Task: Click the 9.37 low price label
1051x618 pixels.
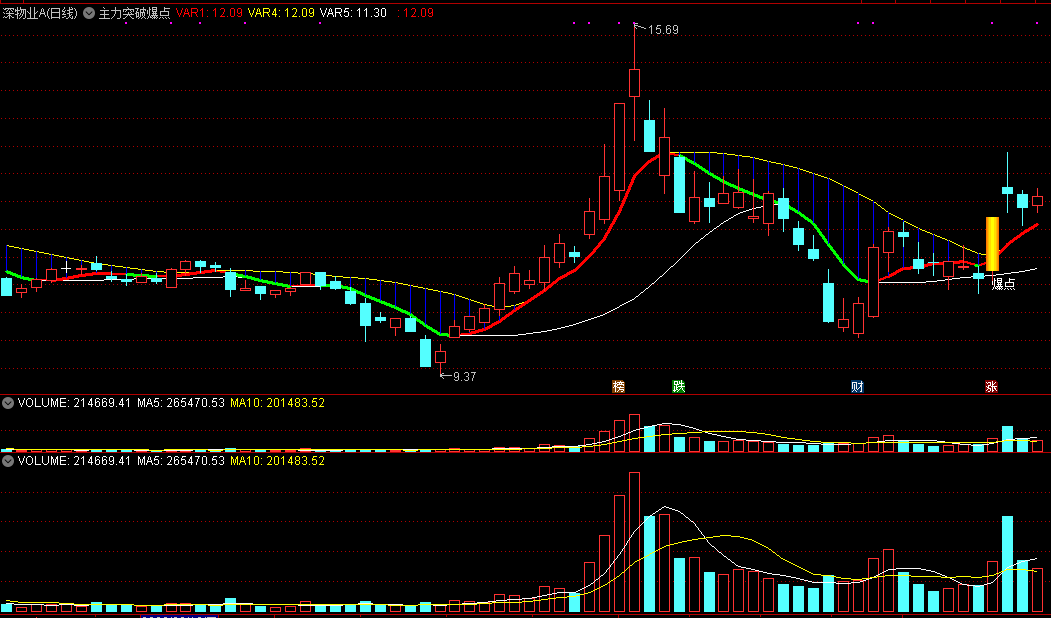Action: click(465, 377)
